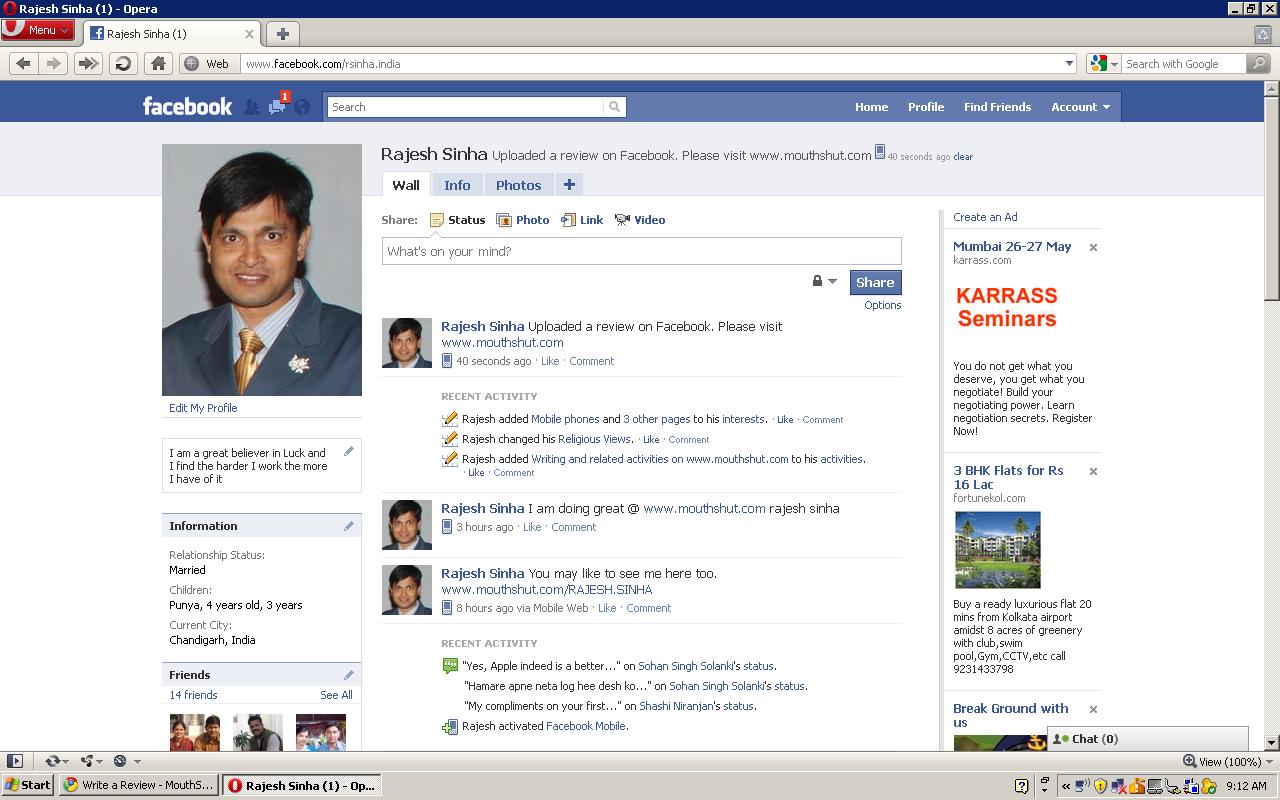Open a new tab with plus button

[x=282, y=33]
